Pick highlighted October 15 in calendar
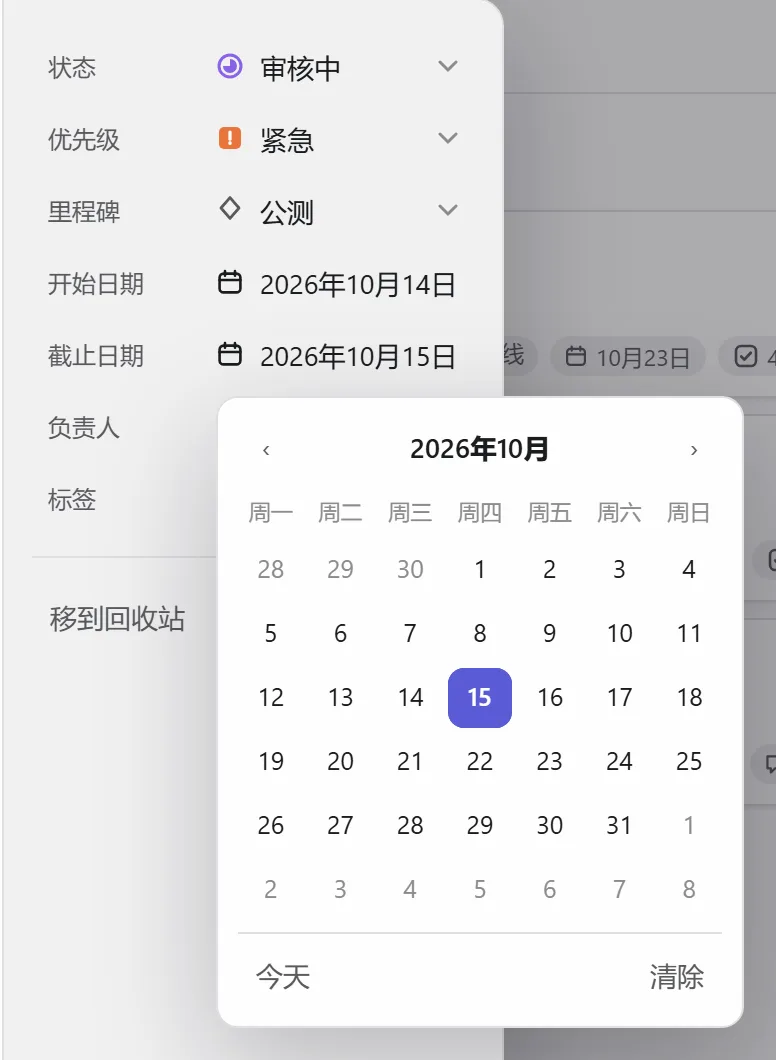 pyautogui.click(x=480, y=698)
